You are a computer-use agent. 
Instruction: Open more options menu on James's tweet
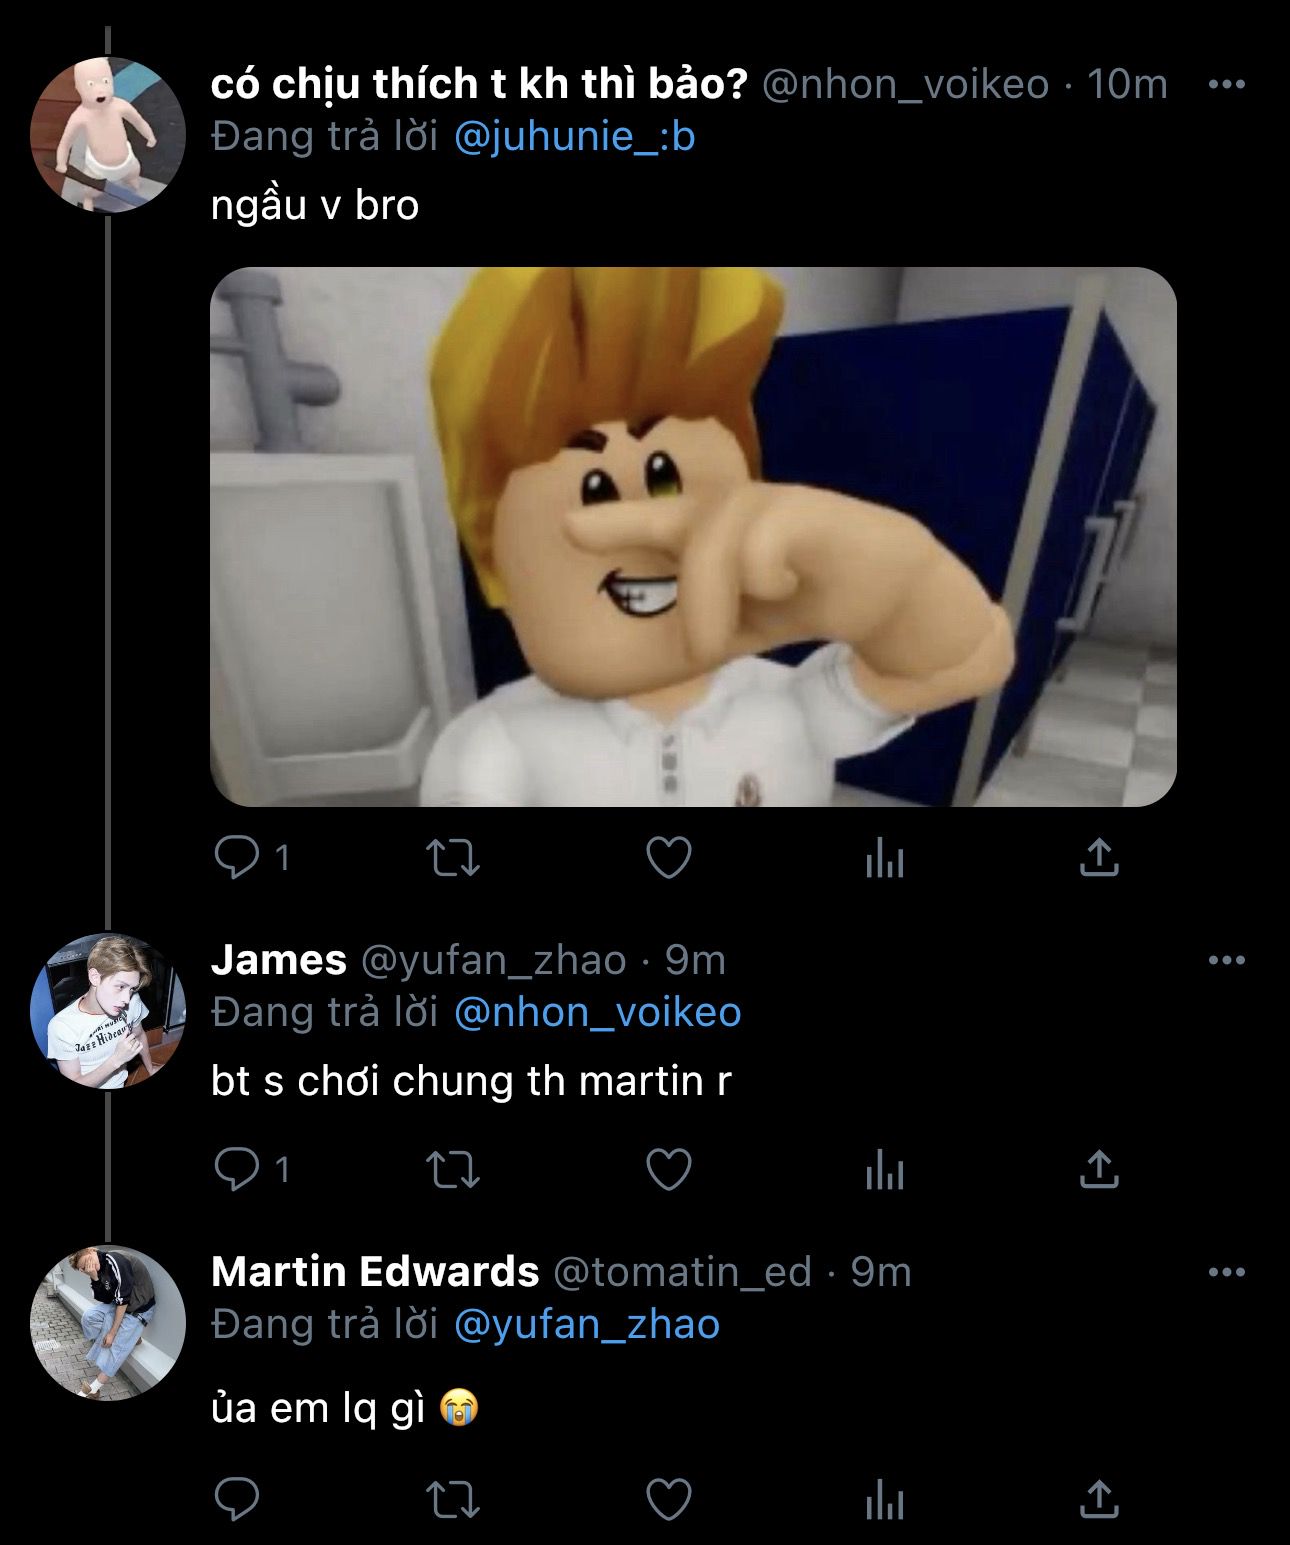[x=1226, y=960]
